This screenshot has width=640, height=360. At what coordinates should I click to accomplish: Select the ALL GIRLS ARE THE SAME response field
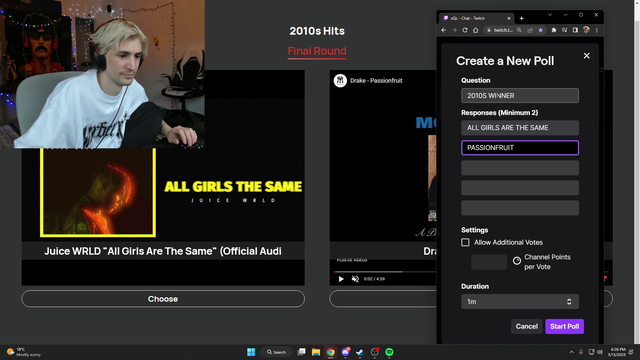pos(520,128)
